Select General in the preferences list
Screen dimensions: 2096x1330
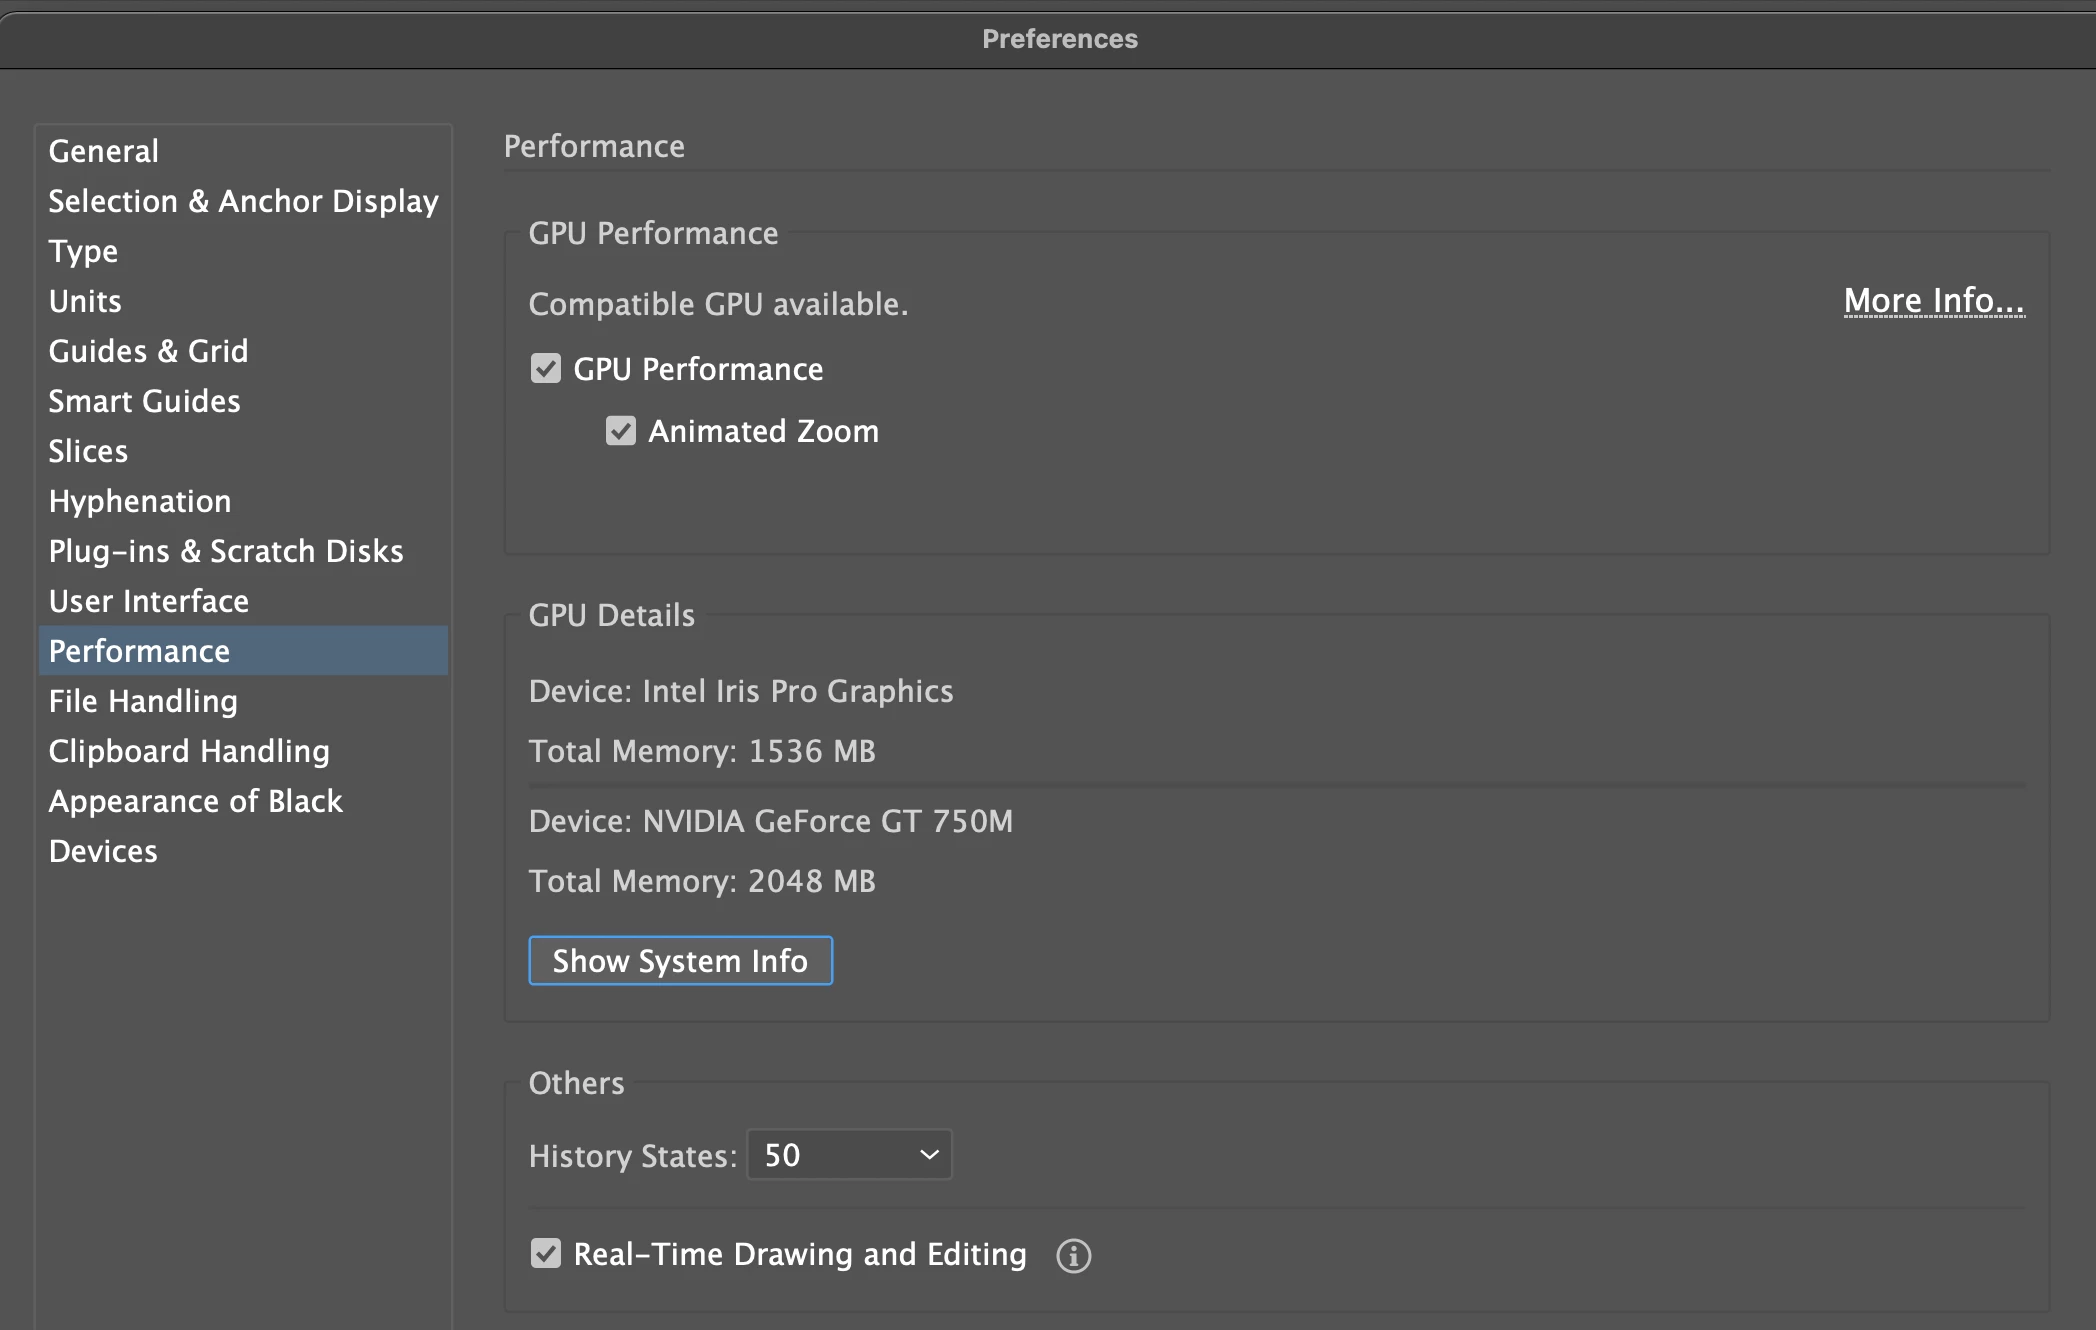tap(104, 151)
